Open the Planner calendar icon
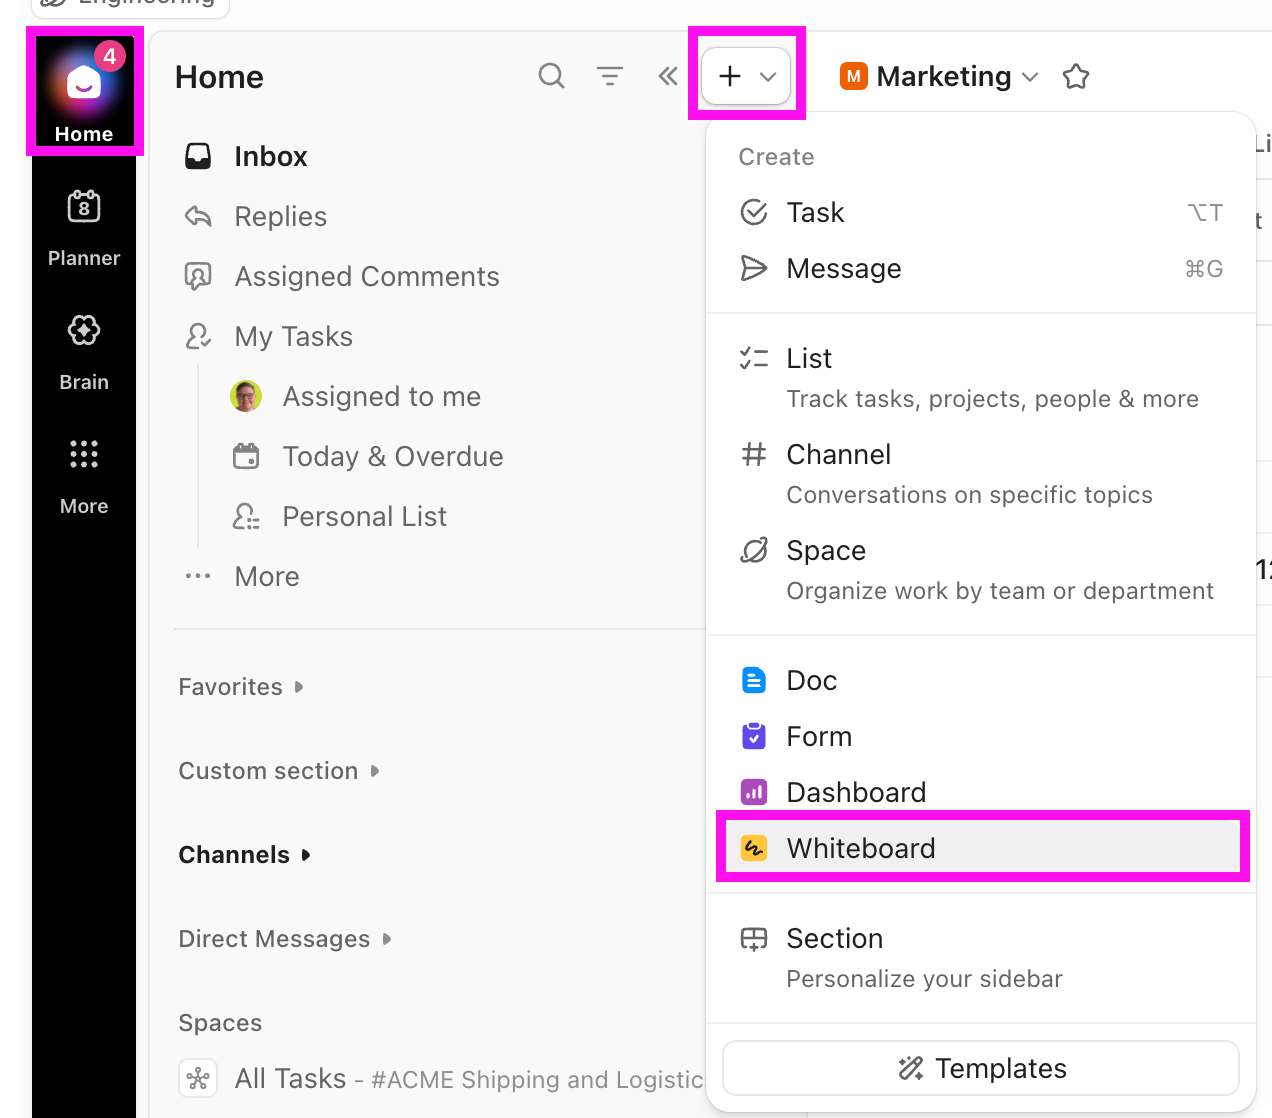This screenshot has height=1118, width=1272. pos(84,207)
